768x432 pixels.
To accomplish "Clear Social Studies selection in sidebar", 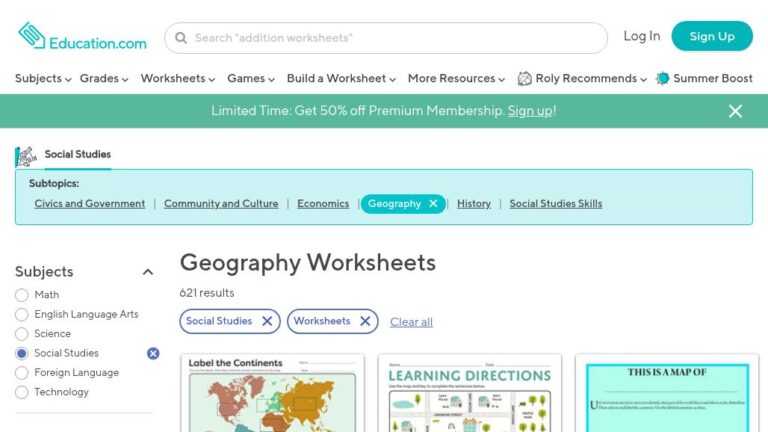I will (x=153, y=353).
